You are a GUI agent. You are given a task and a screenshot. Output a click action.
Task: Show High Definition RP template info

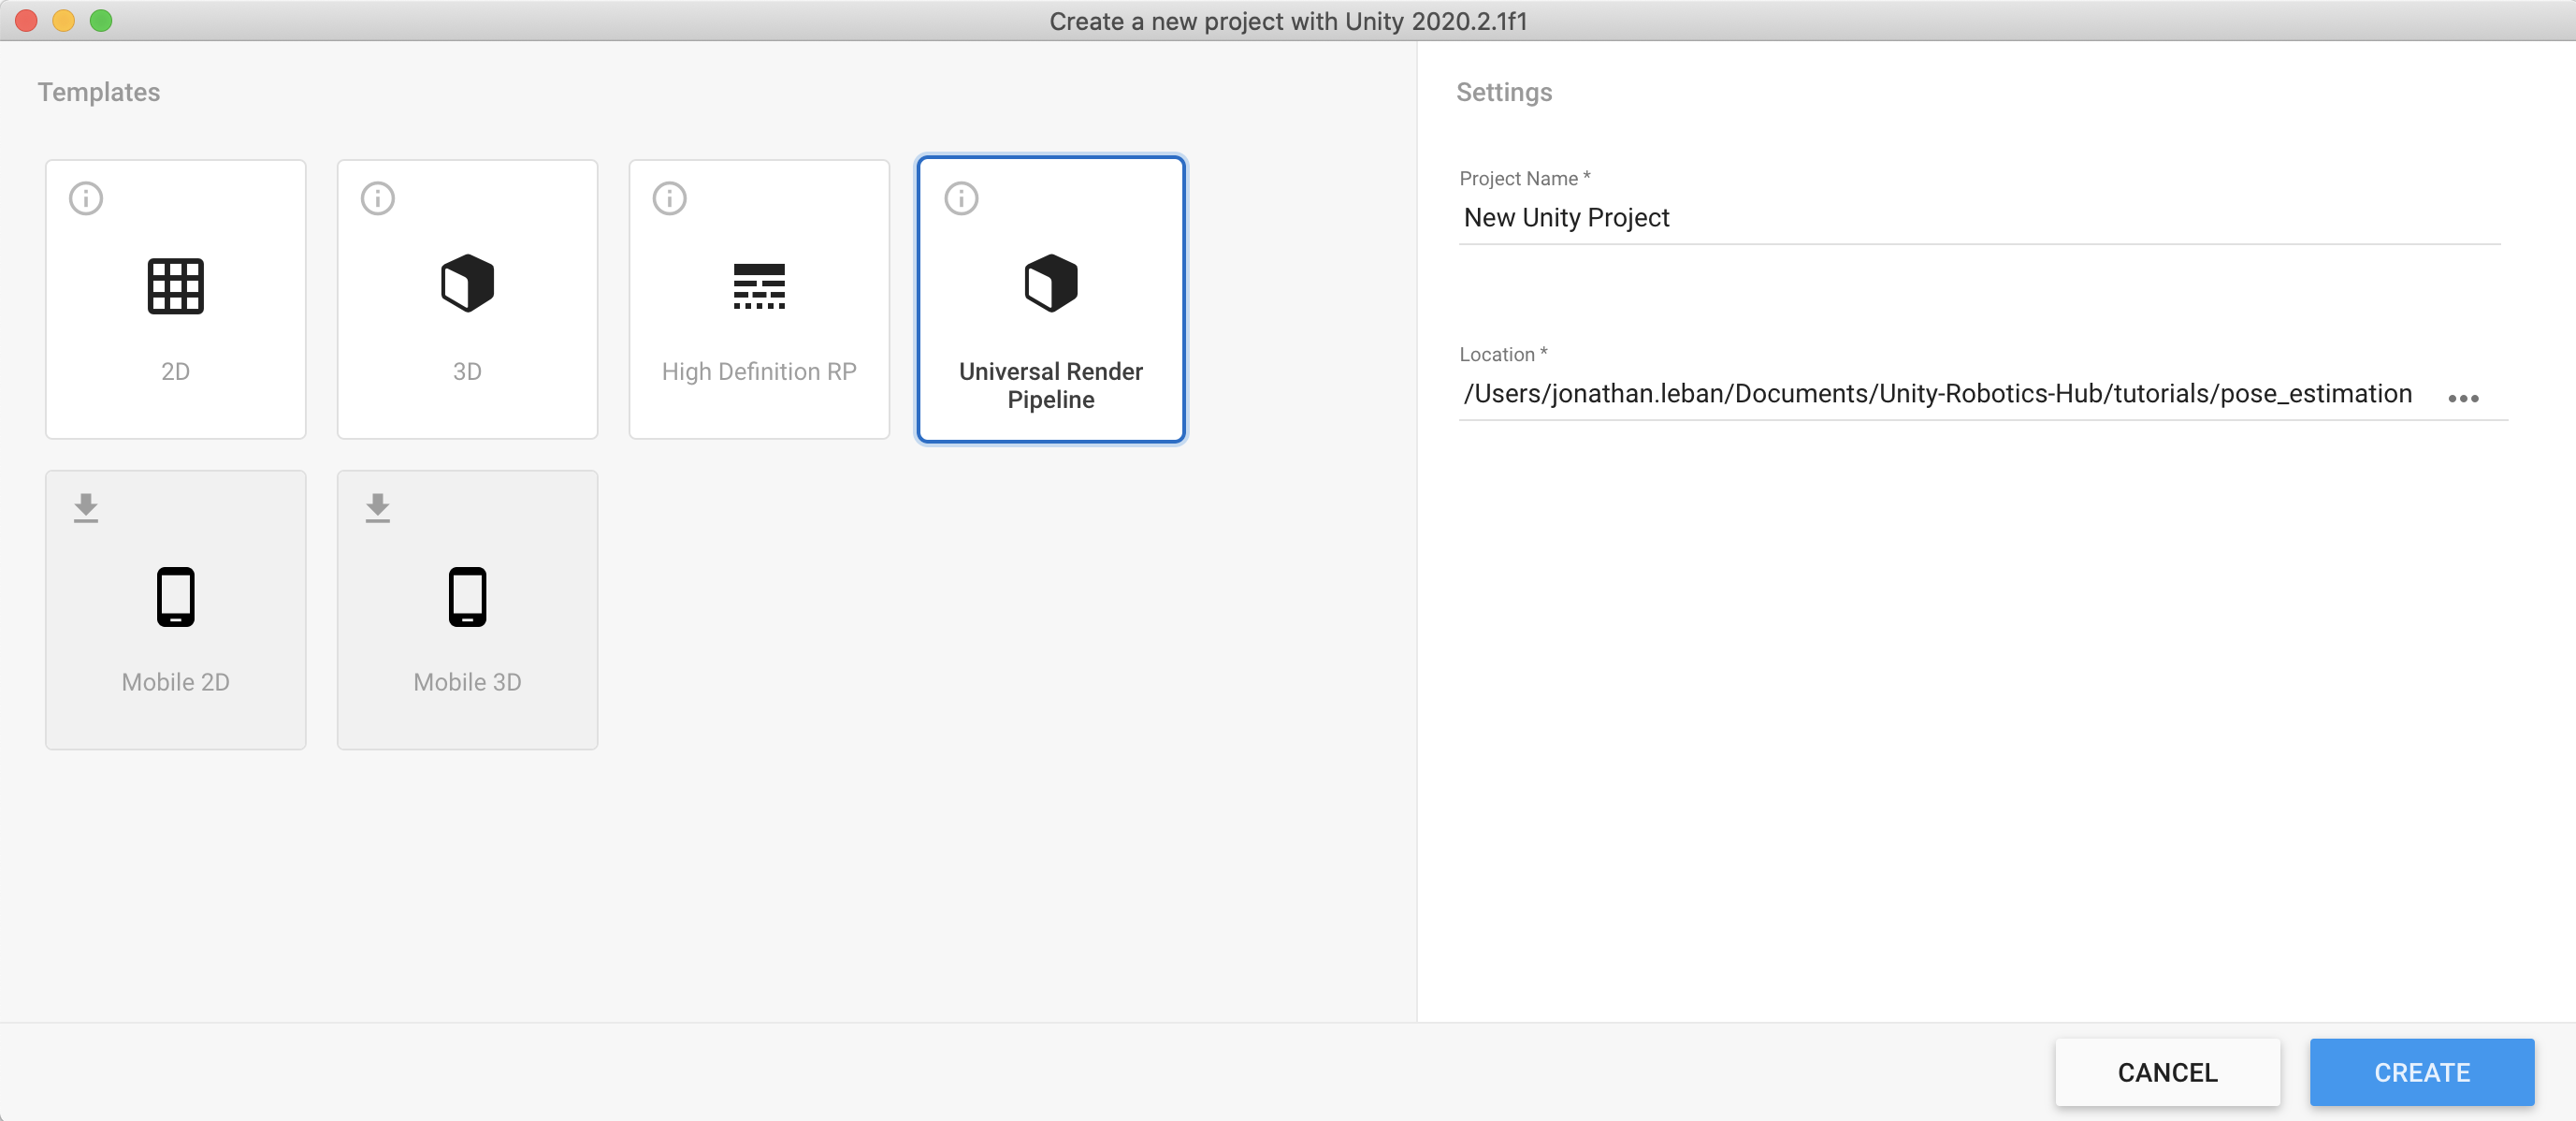pos(669,198)
